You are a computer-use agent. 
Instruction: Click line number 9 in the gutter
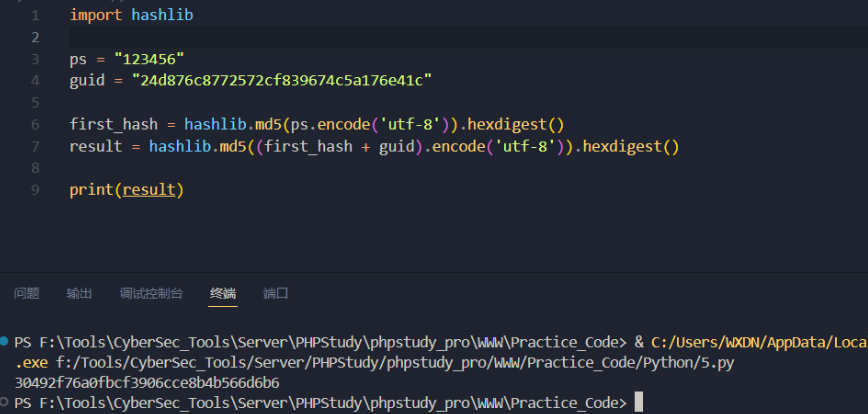[36, 189]
